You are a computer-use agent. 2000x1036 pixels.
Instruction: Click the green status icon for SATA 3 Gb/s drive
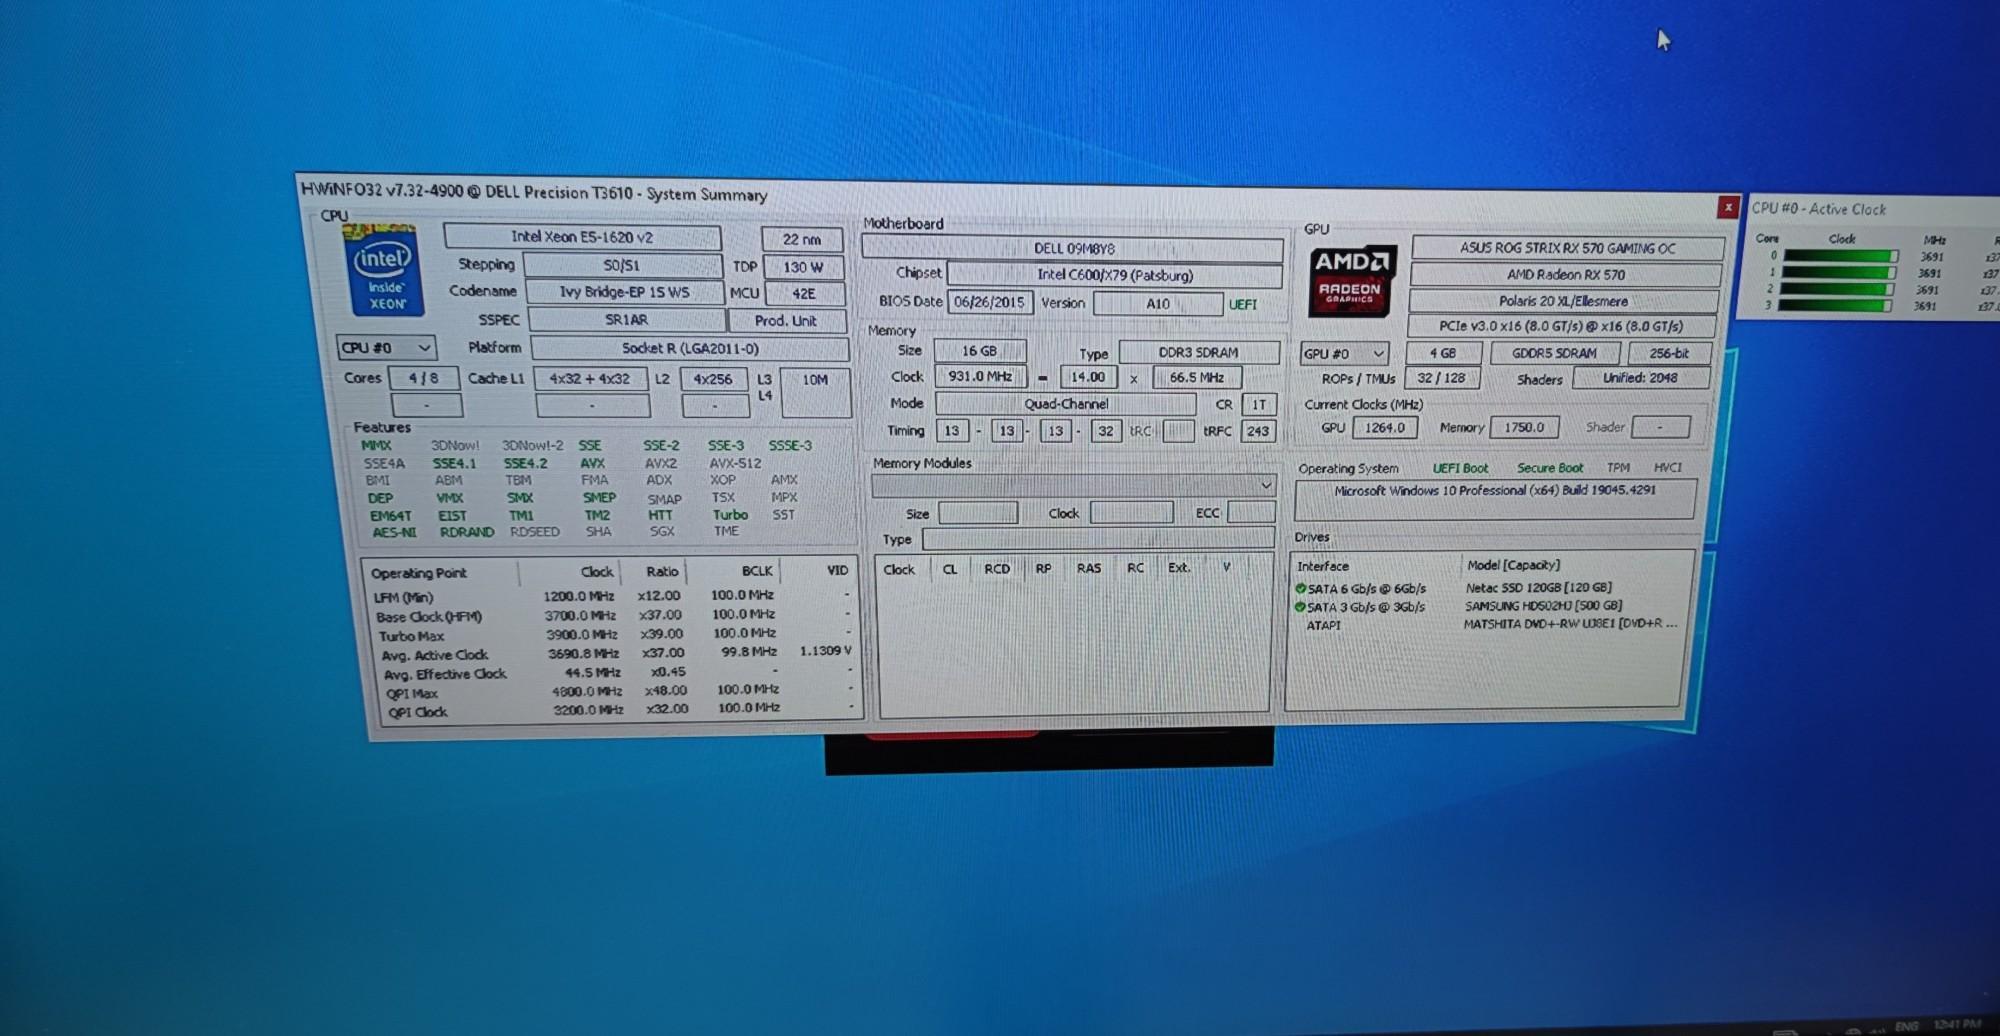point(1300,606)
